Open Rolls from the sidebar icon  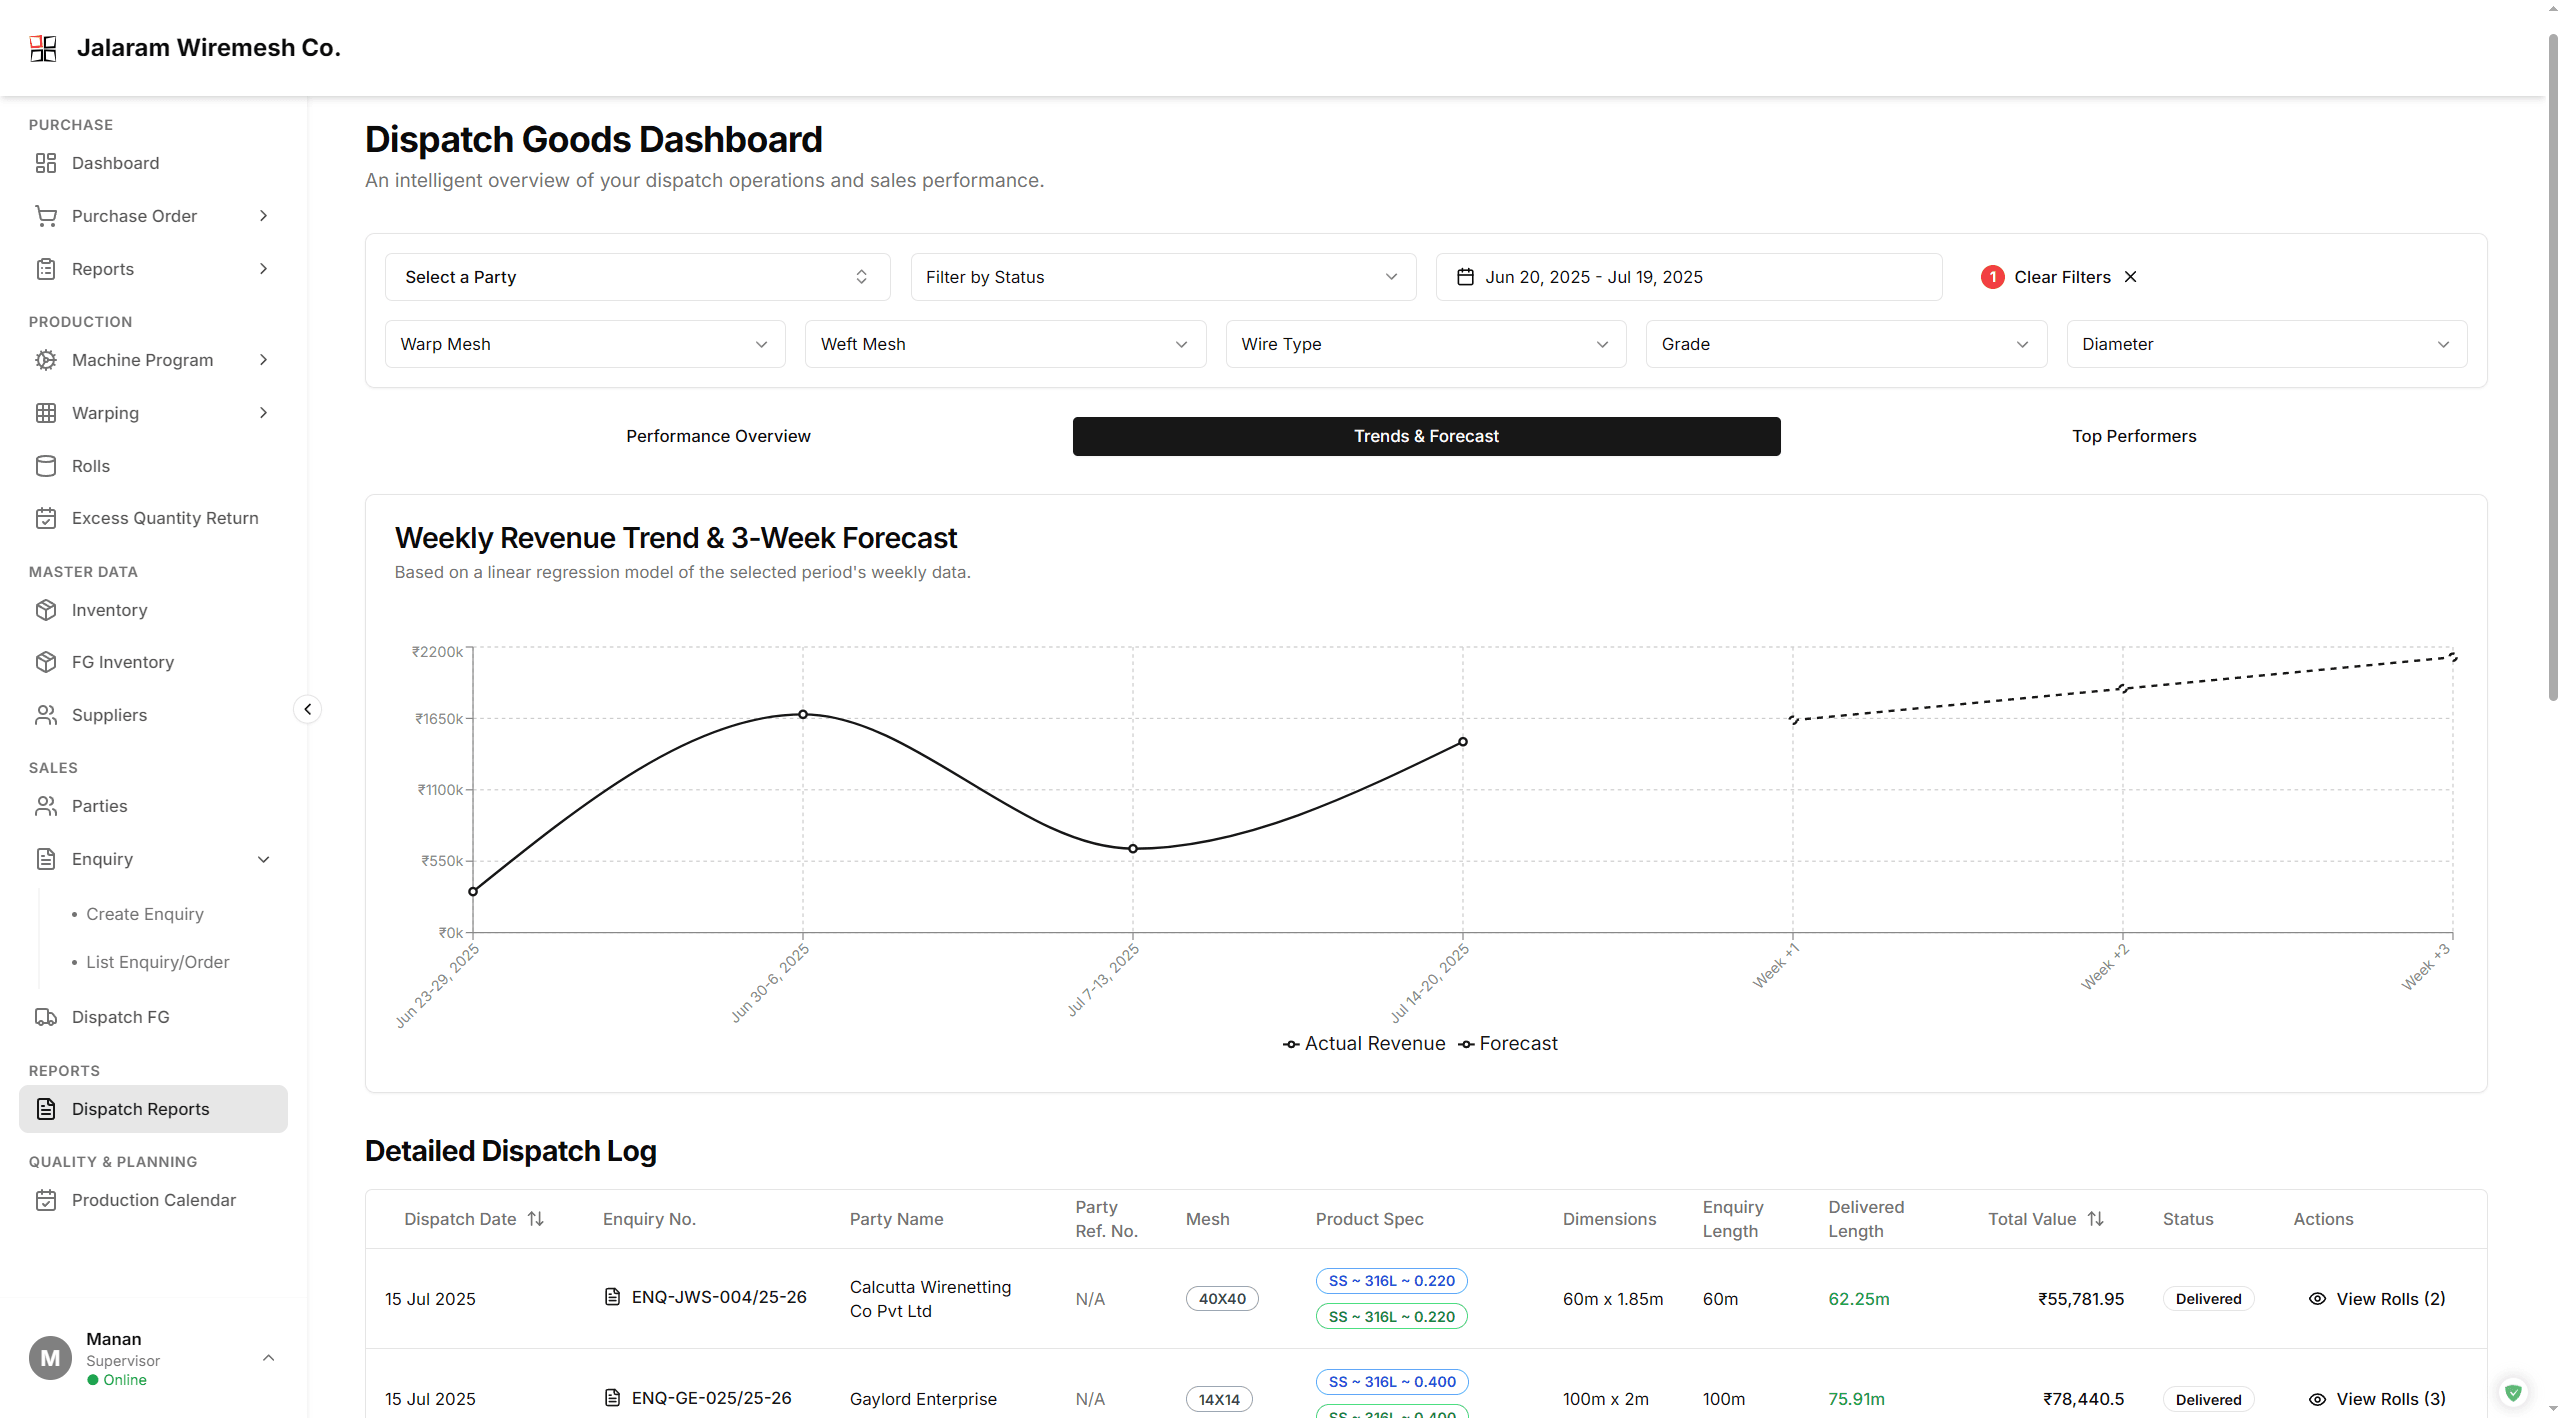(x=46, y=466)
